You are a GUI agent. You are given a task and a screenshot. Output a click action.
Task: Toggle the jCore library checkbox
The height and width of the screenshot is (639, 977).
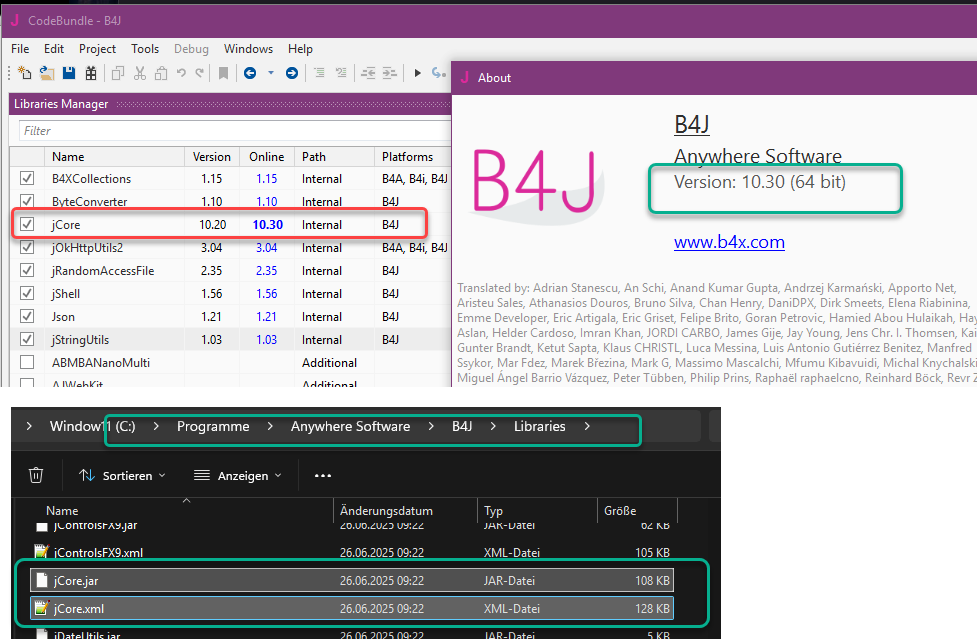[27, 224]
